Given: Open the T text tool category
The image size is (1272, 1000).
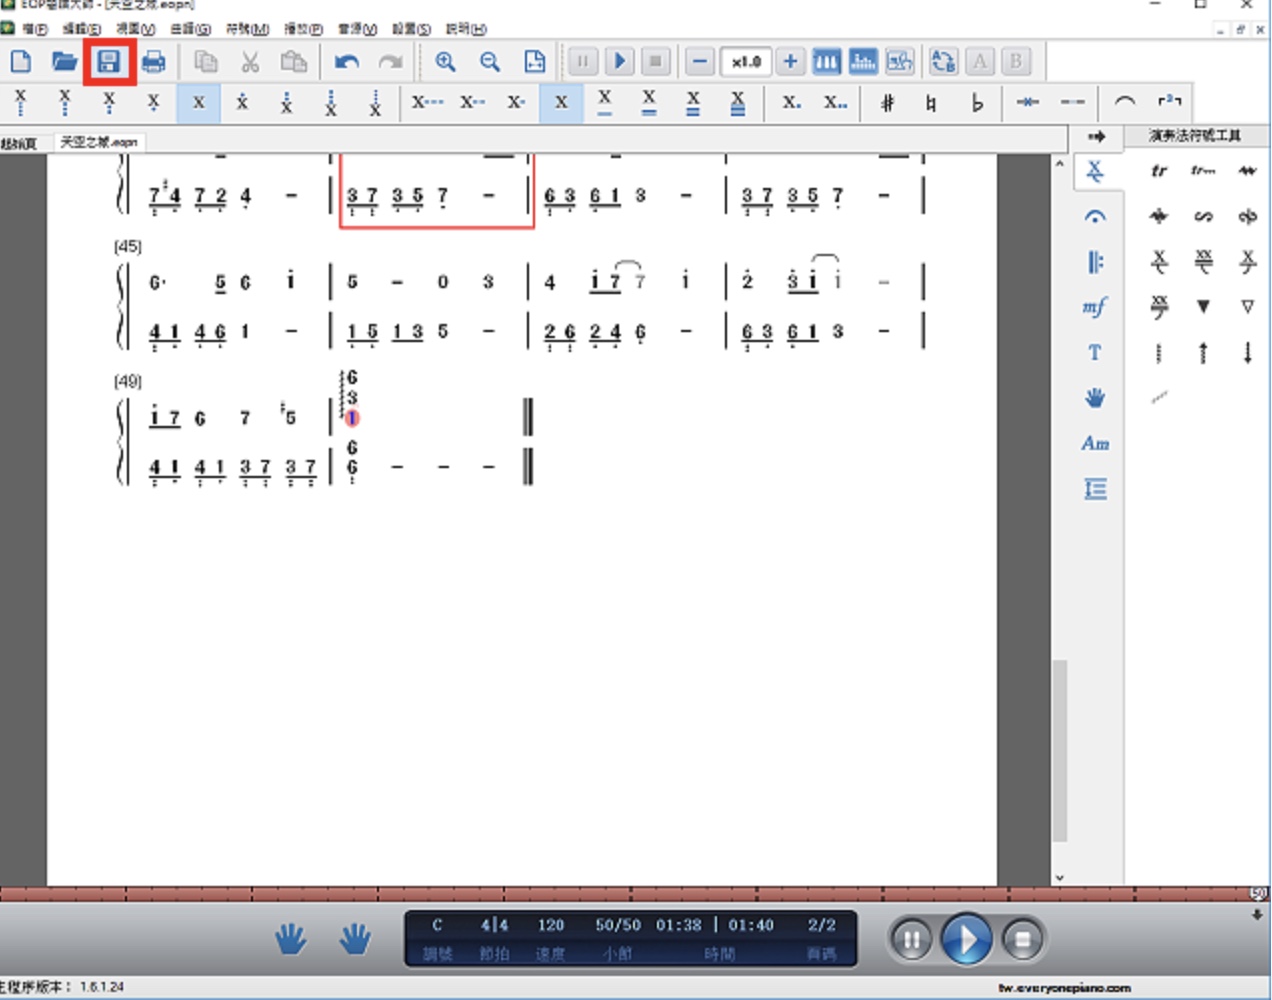Looking at the screenshot, I should pyautogui.click(x=1095, y=352).
